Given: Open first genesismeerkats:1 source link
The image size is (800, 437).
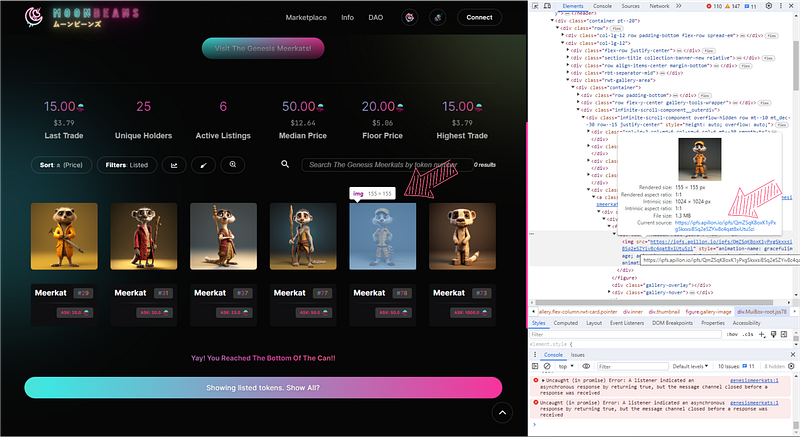Looking at the screenshot, I should point(754,380).
